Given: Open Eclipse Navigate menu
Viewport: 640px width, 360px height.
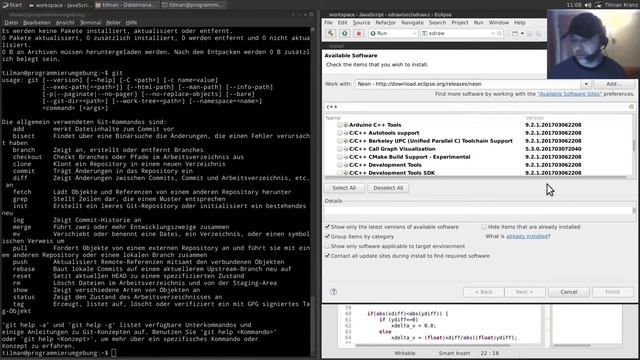Looking at the screenshot, I should coord(412,22).
